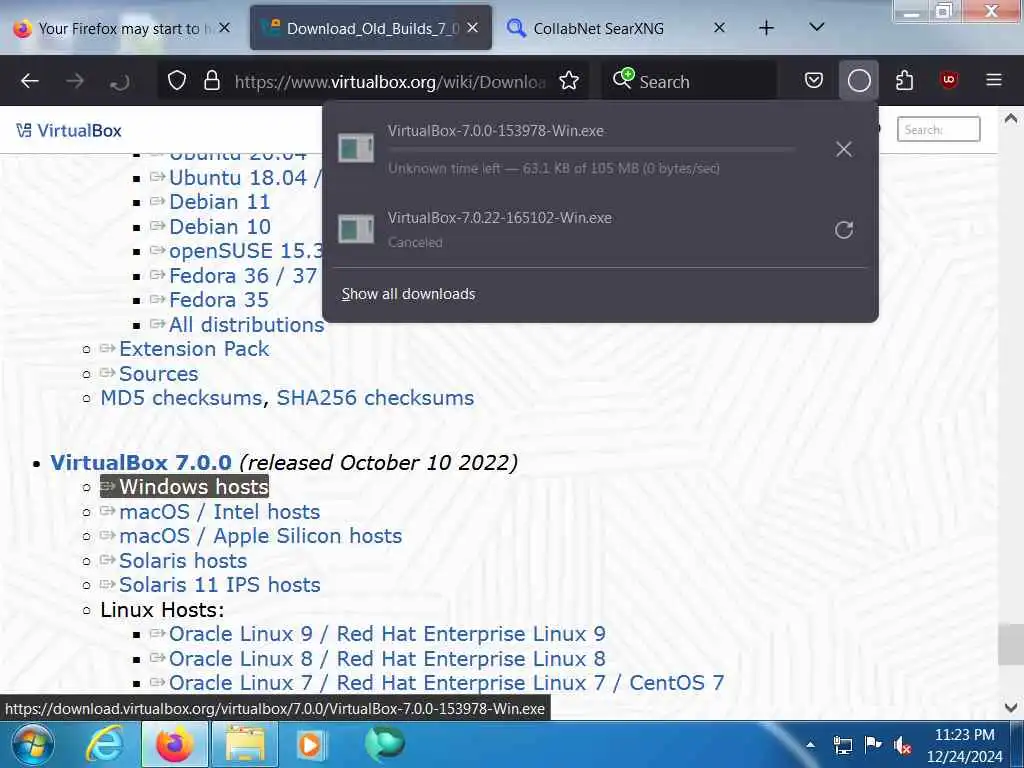Focus the Firefox Search box
1024x768 pixels.
click(x=690, y=82)
